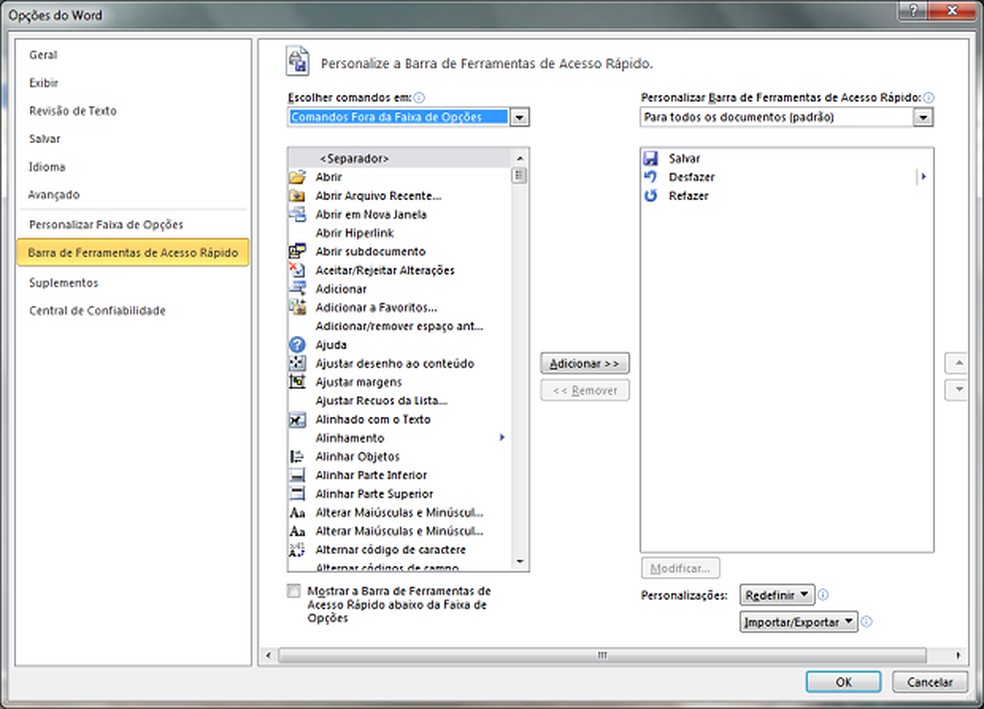
Task: Click commands list scrollbar up arrow
Action: coord(520,158)
